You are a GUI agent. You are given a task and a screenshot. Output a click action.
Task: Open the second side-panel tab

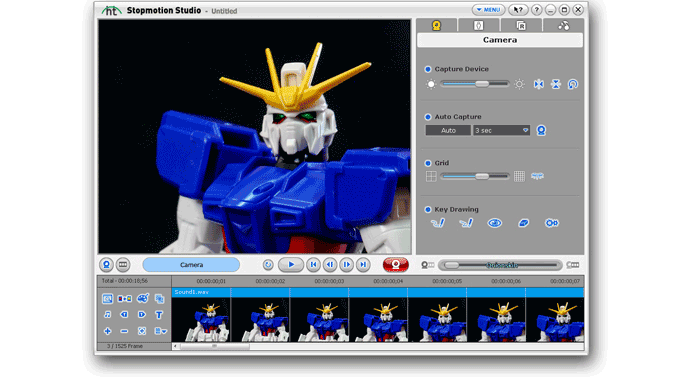tap(479, 25)
